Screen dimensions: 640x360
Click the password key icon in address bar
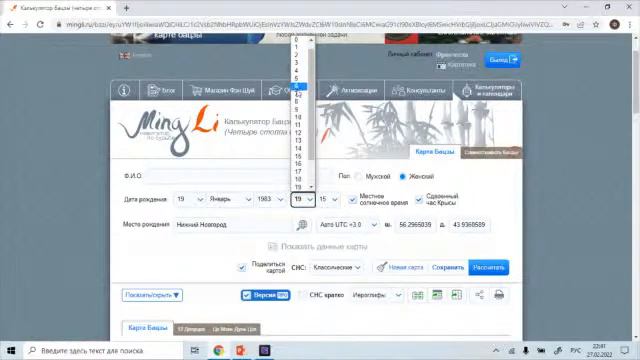pos(566,24)
